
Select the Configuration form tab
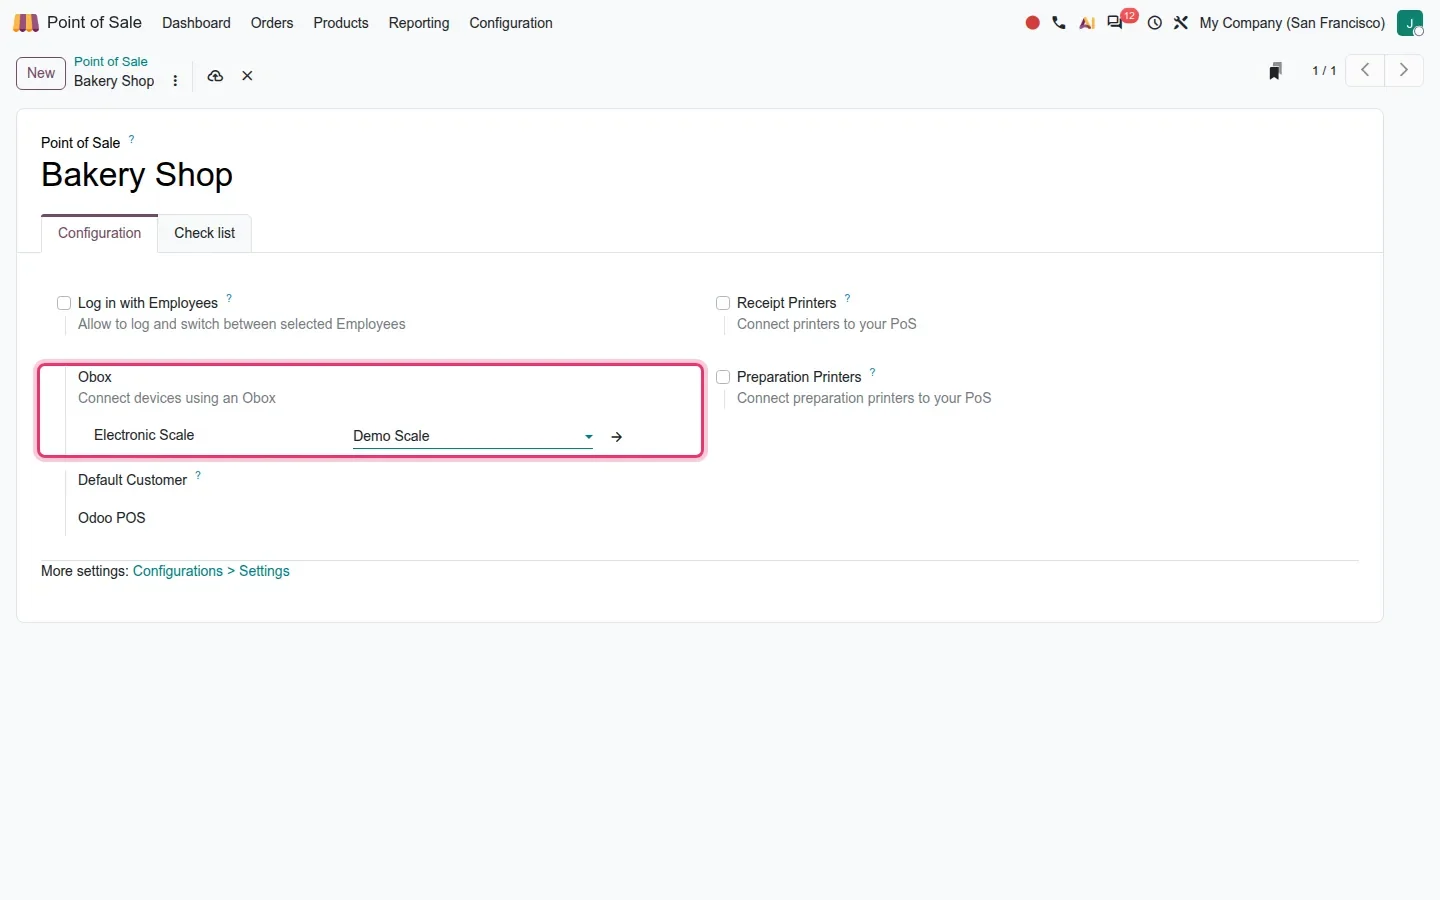click(100, 233)
